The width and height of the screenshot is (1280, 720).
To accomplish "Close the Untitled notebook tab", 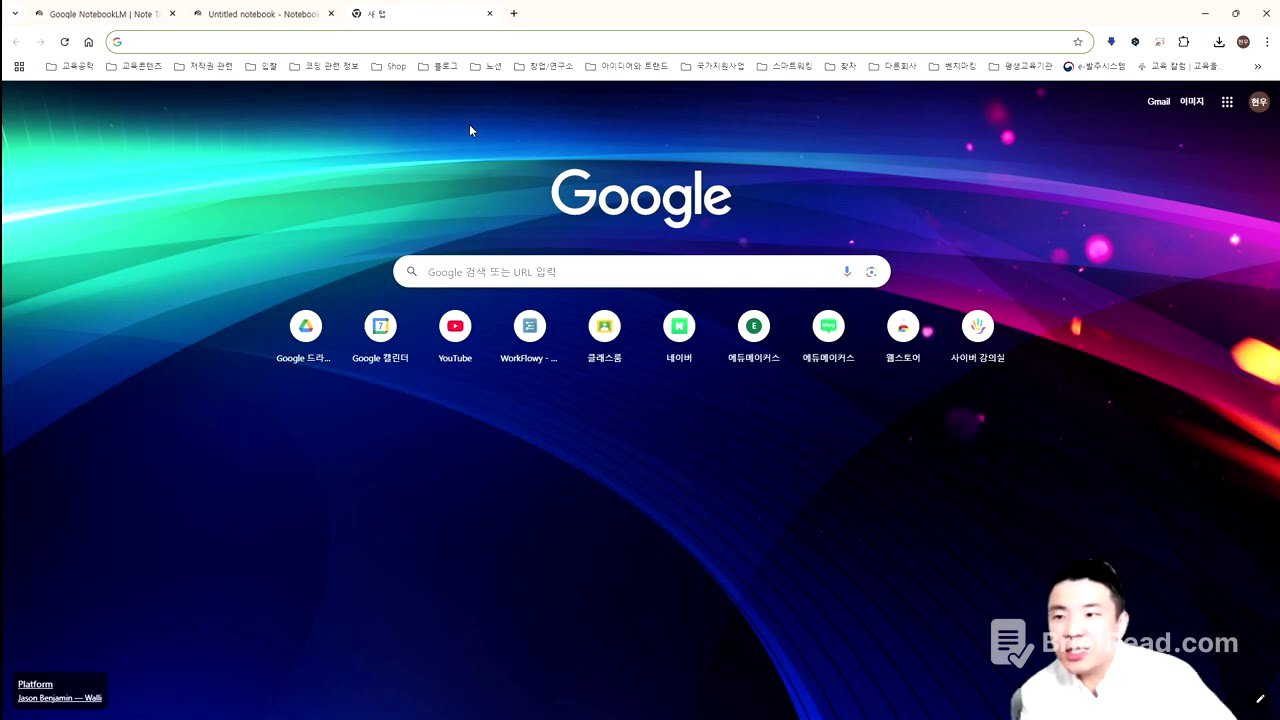I will (332, 14).
